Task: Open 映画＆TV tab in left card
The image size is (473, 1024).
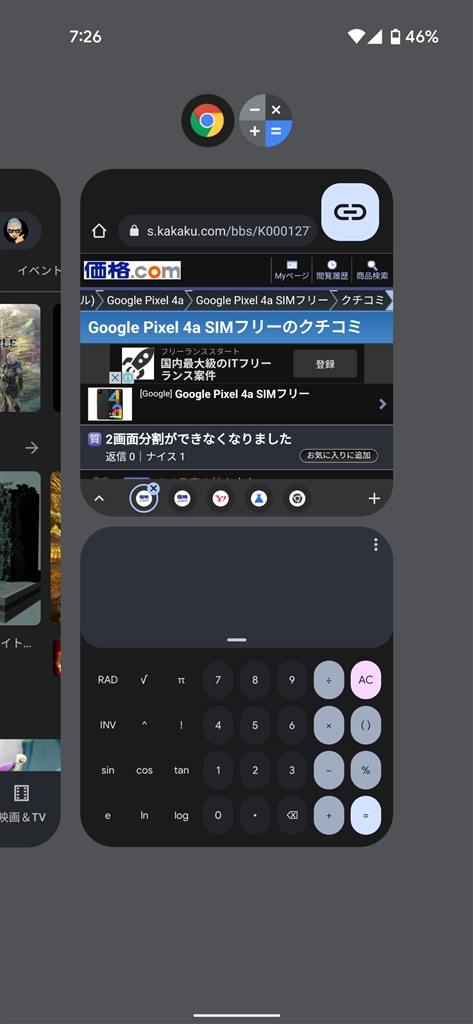Action: point(22,804)
